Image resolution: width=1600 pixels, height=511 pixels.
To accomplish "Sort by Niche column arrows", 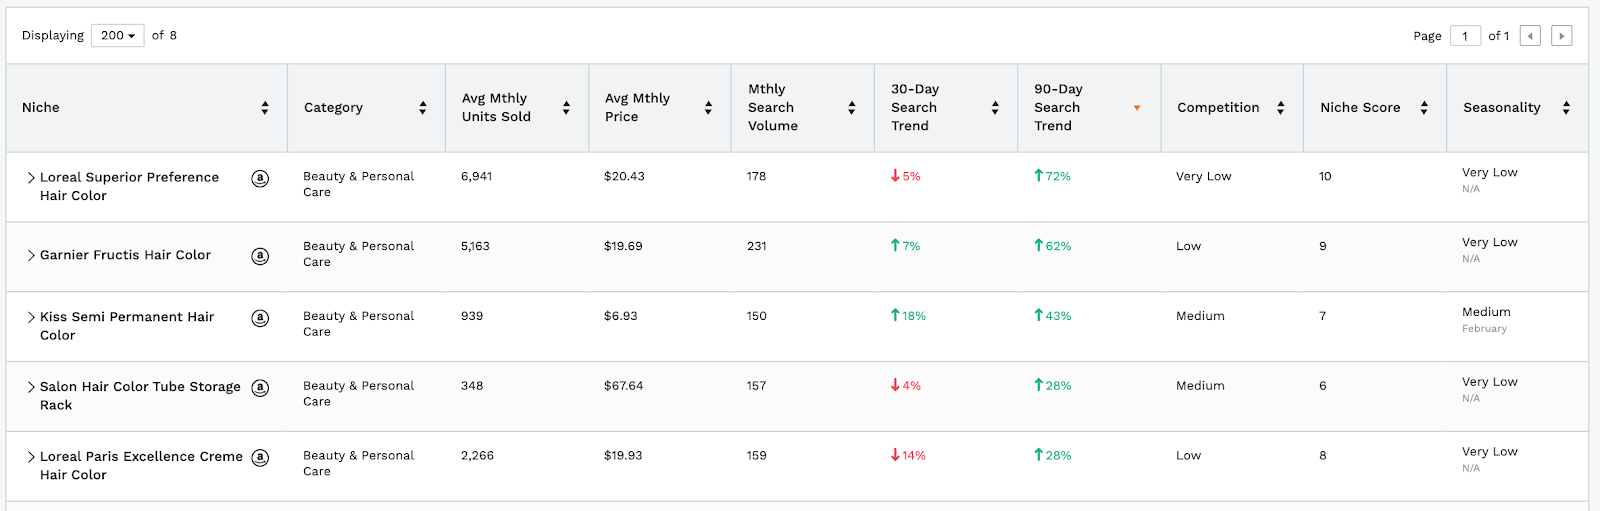I will click(x=265, y=108).
